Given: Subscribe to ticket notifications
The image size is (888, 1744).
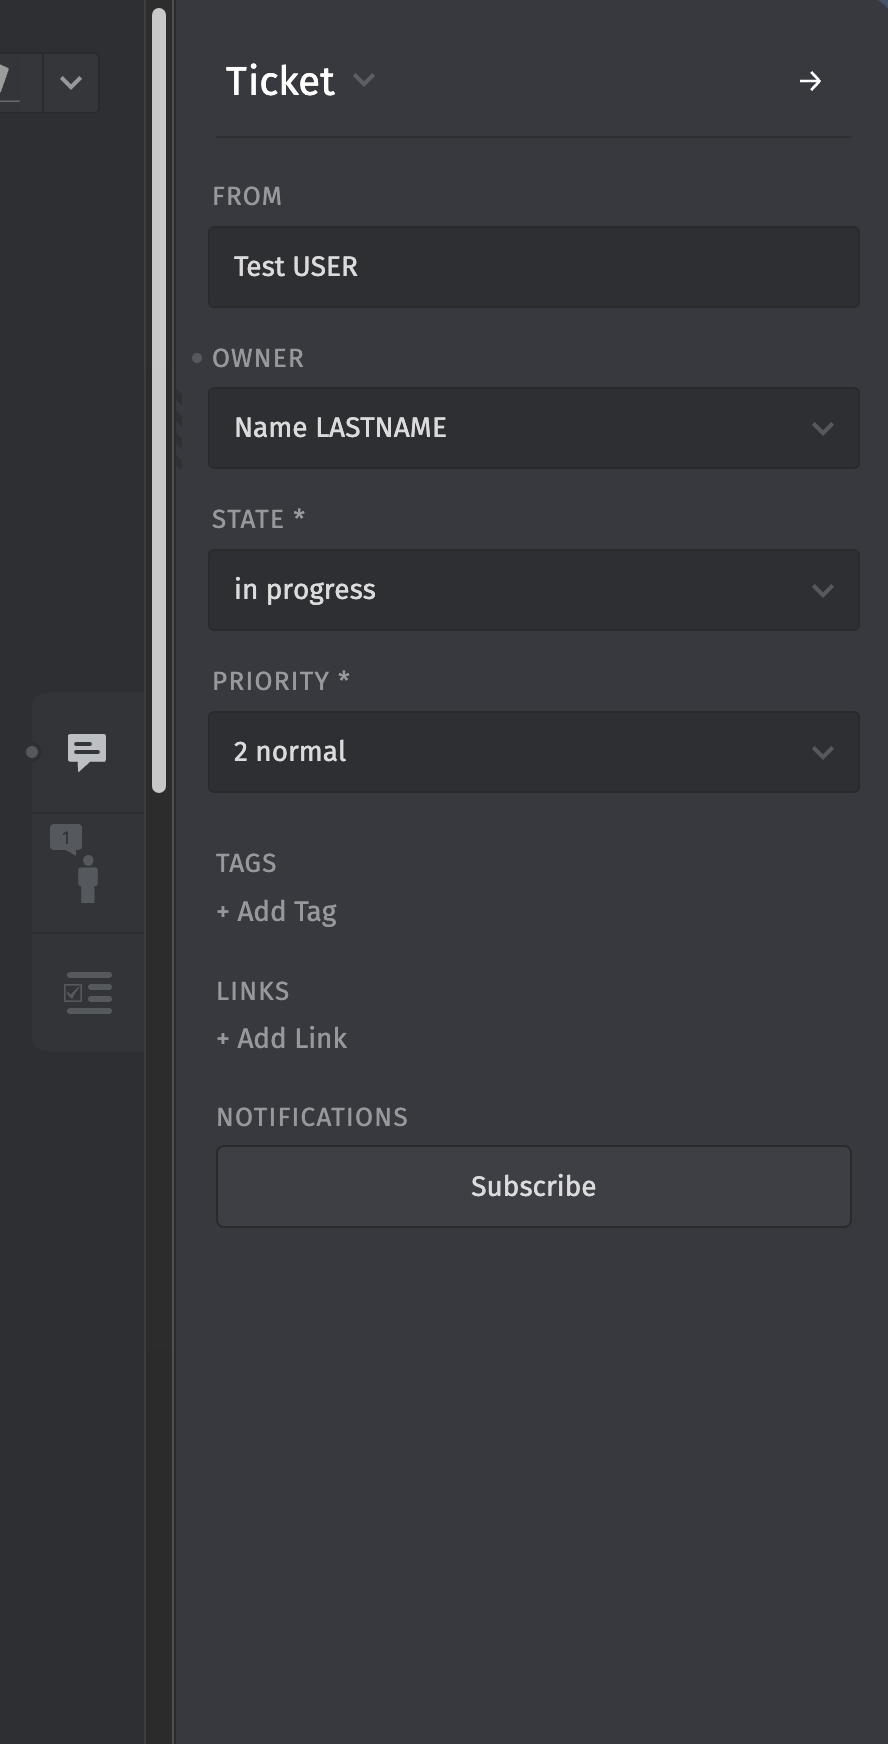Looking at the screenshot, I should [533, 1186].
